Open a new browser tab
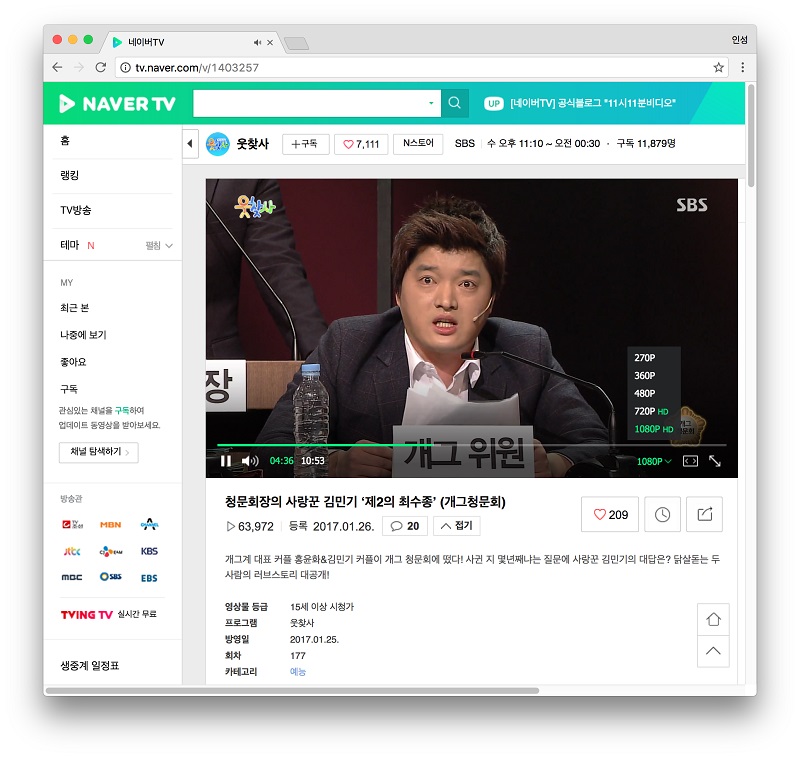Image resolution: width=800 pixels, height=758 pixels. pos(296,44)
